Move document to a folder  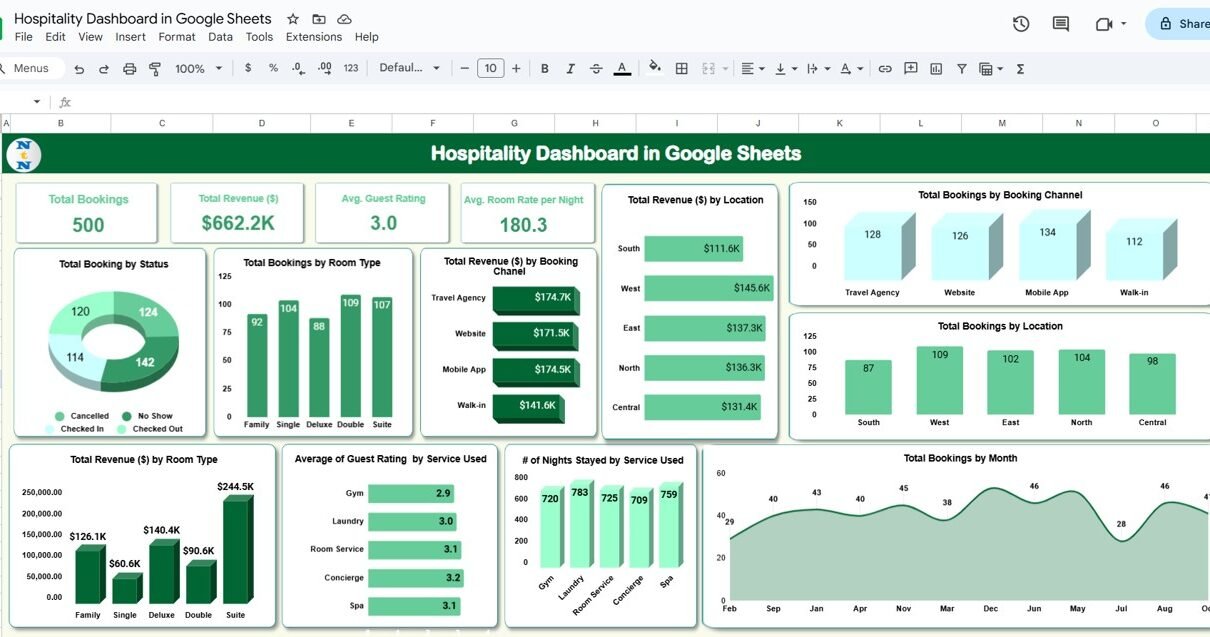tap(319, 19)
